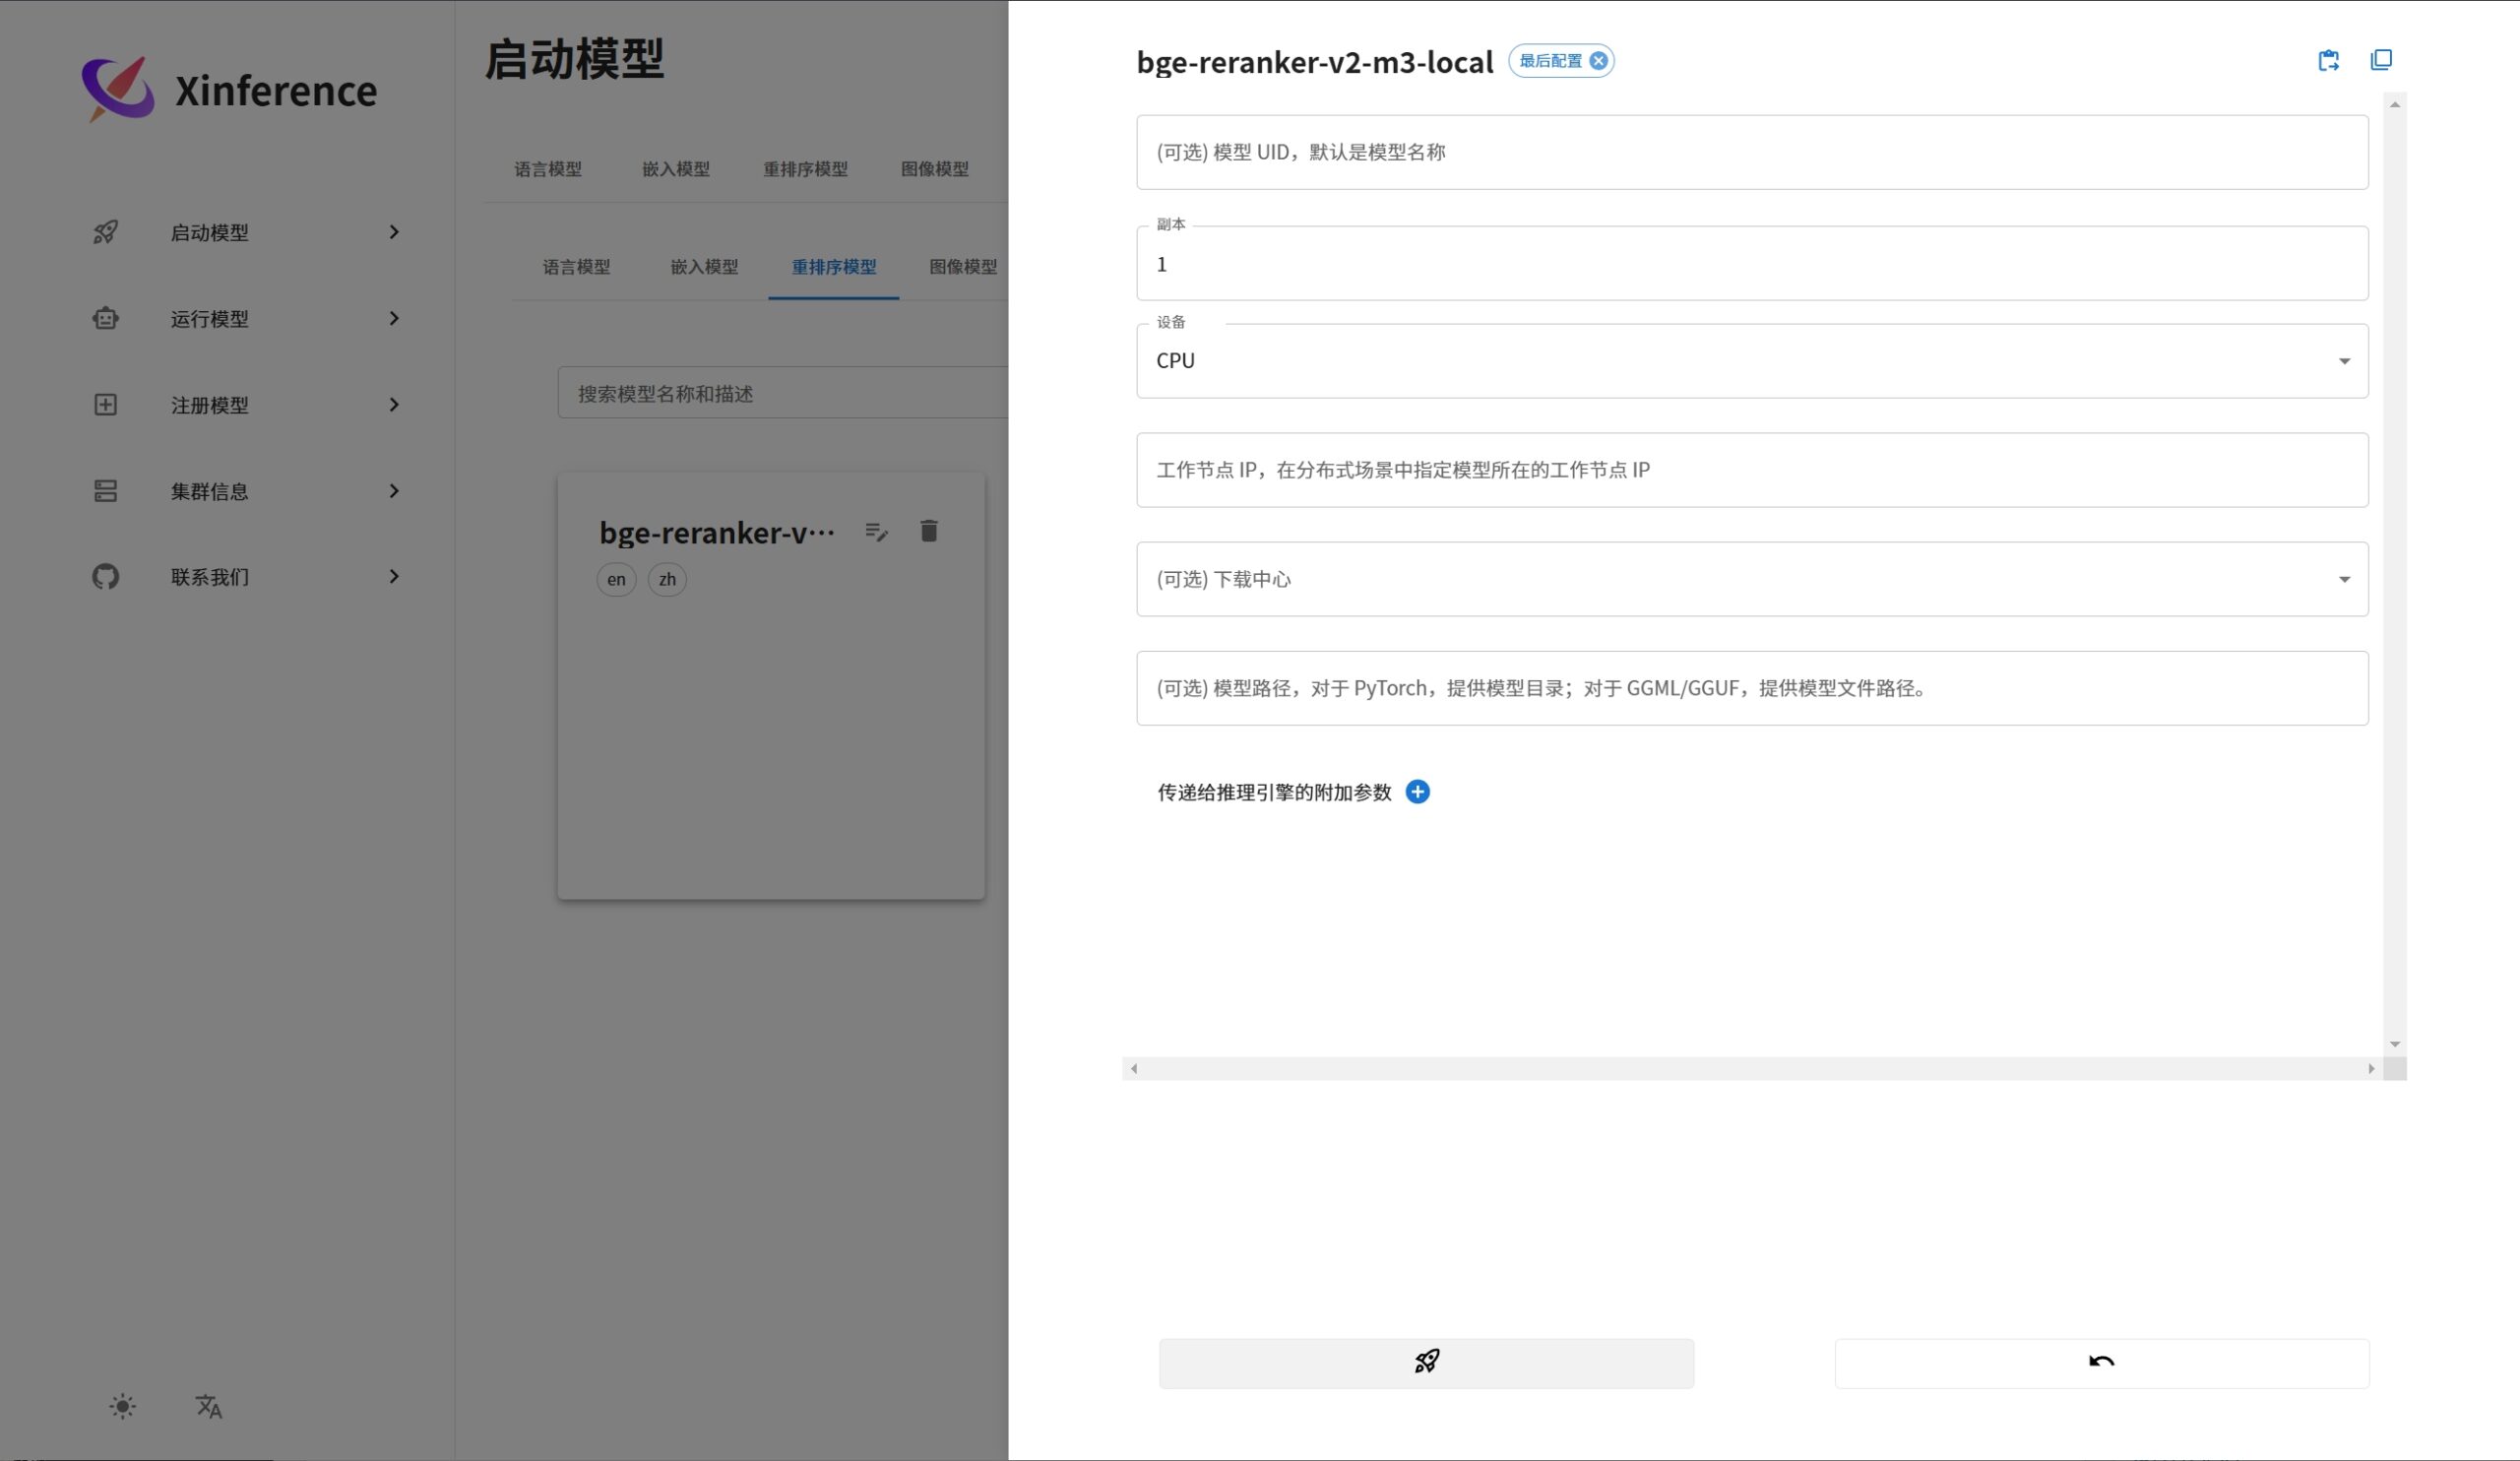Toggle light theme with sun icon
Screen dimensions: 2520x1461
coord(123,1407)
